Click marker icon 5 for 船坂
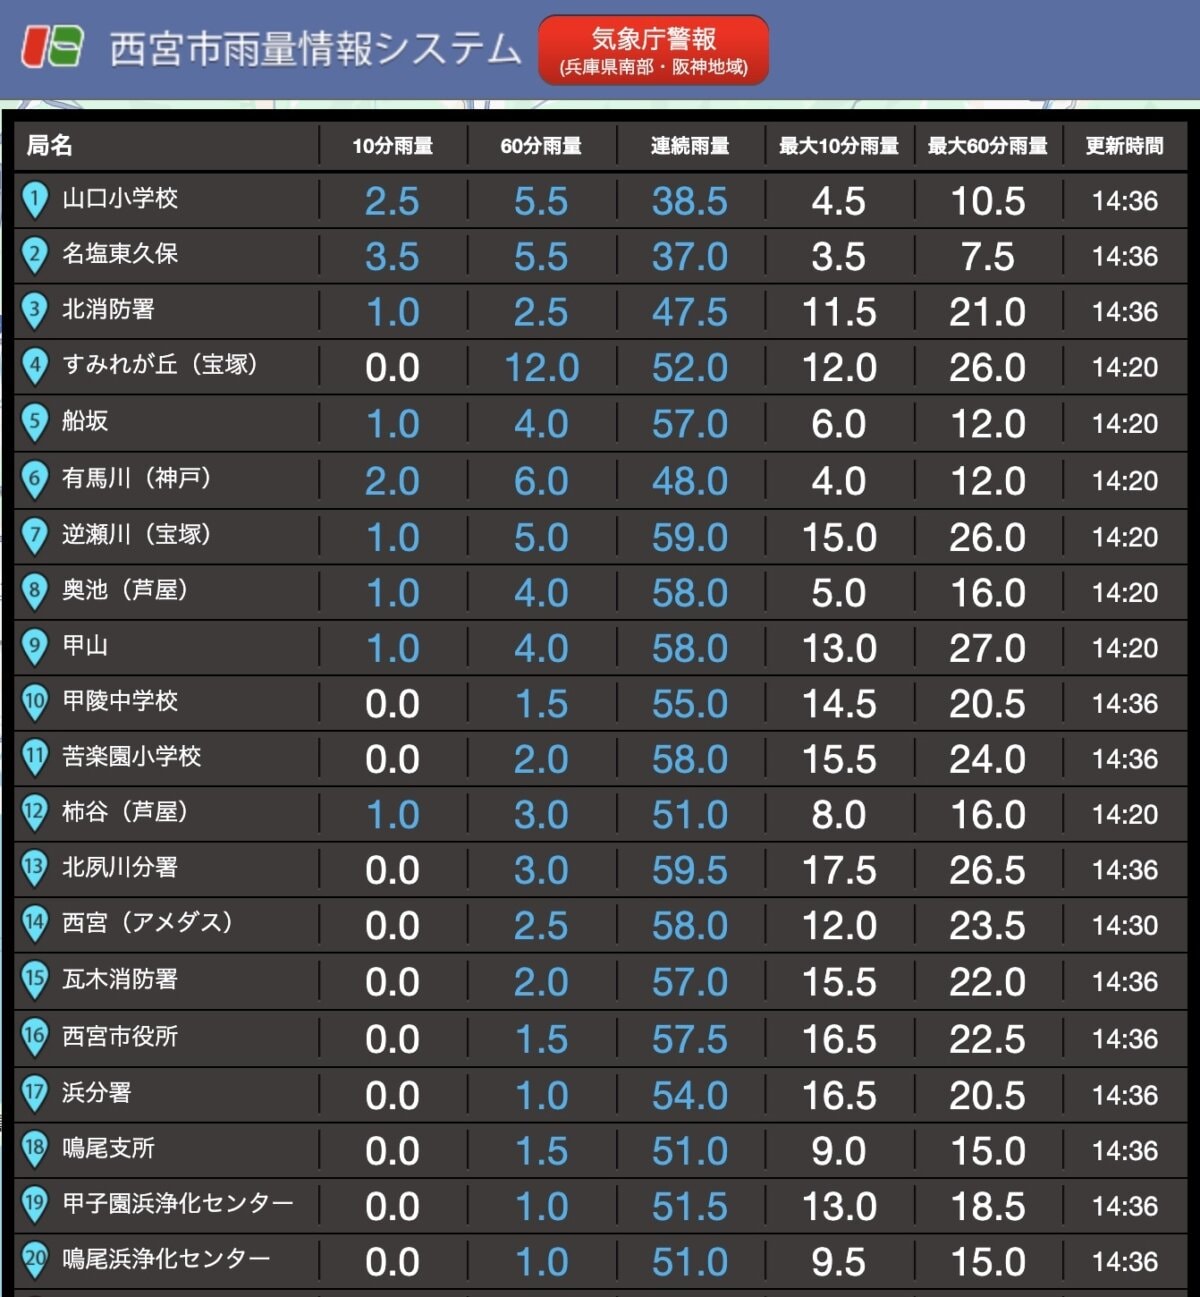The width and height of the screenshot is (1200, 1297). [x=34, y=423]
